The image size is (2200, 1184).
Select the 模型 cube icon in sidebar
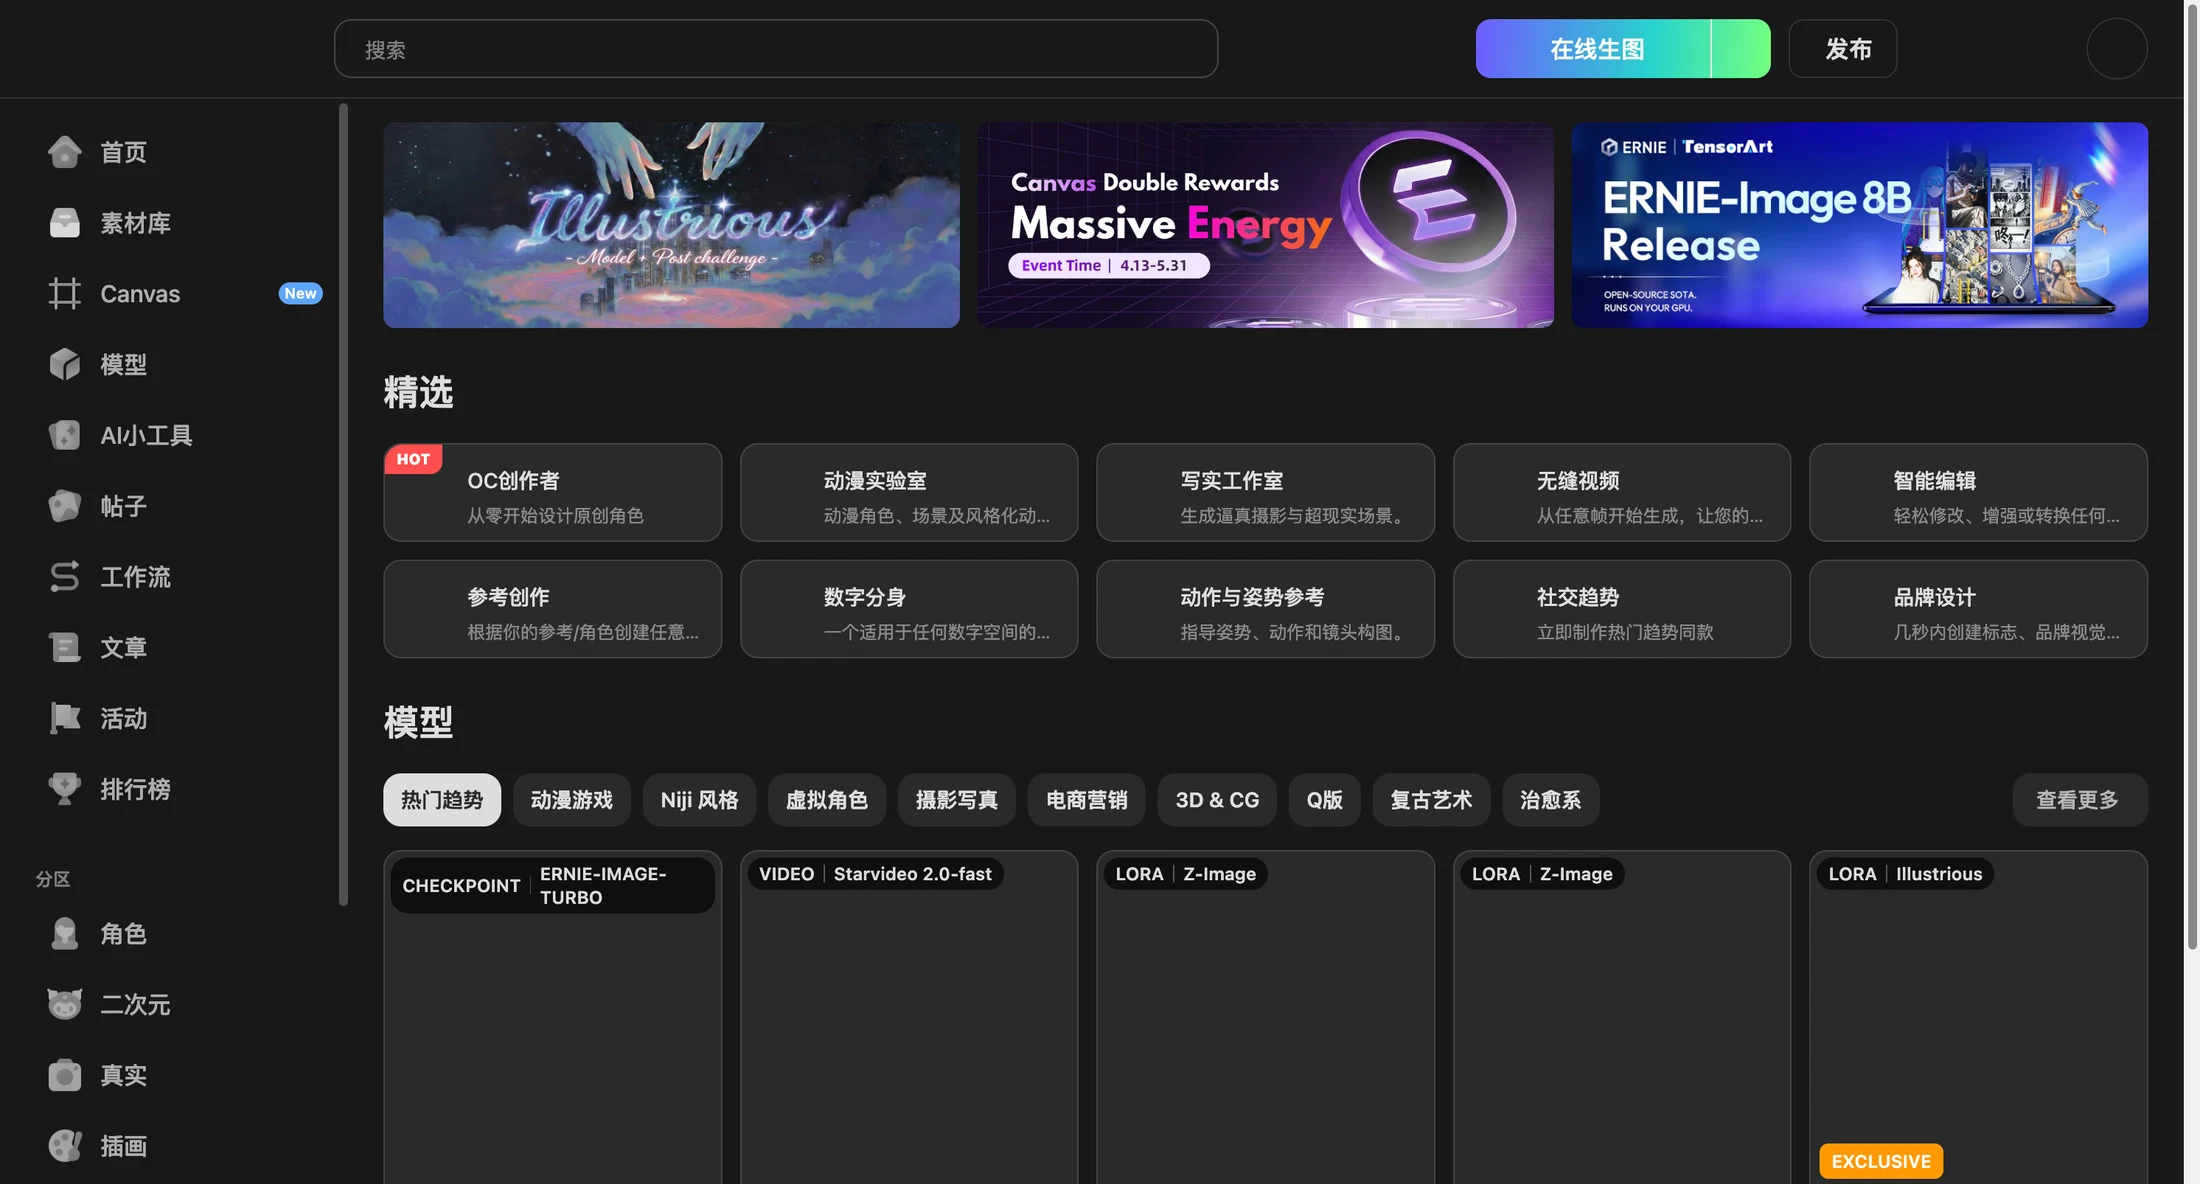pos(65,365)
